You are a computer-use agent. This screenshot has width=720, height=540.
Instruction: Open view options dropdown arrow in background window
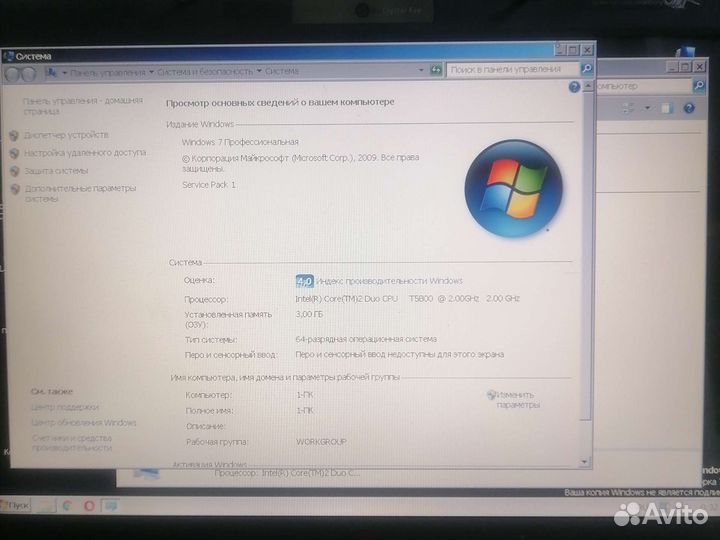click(647, 108)
